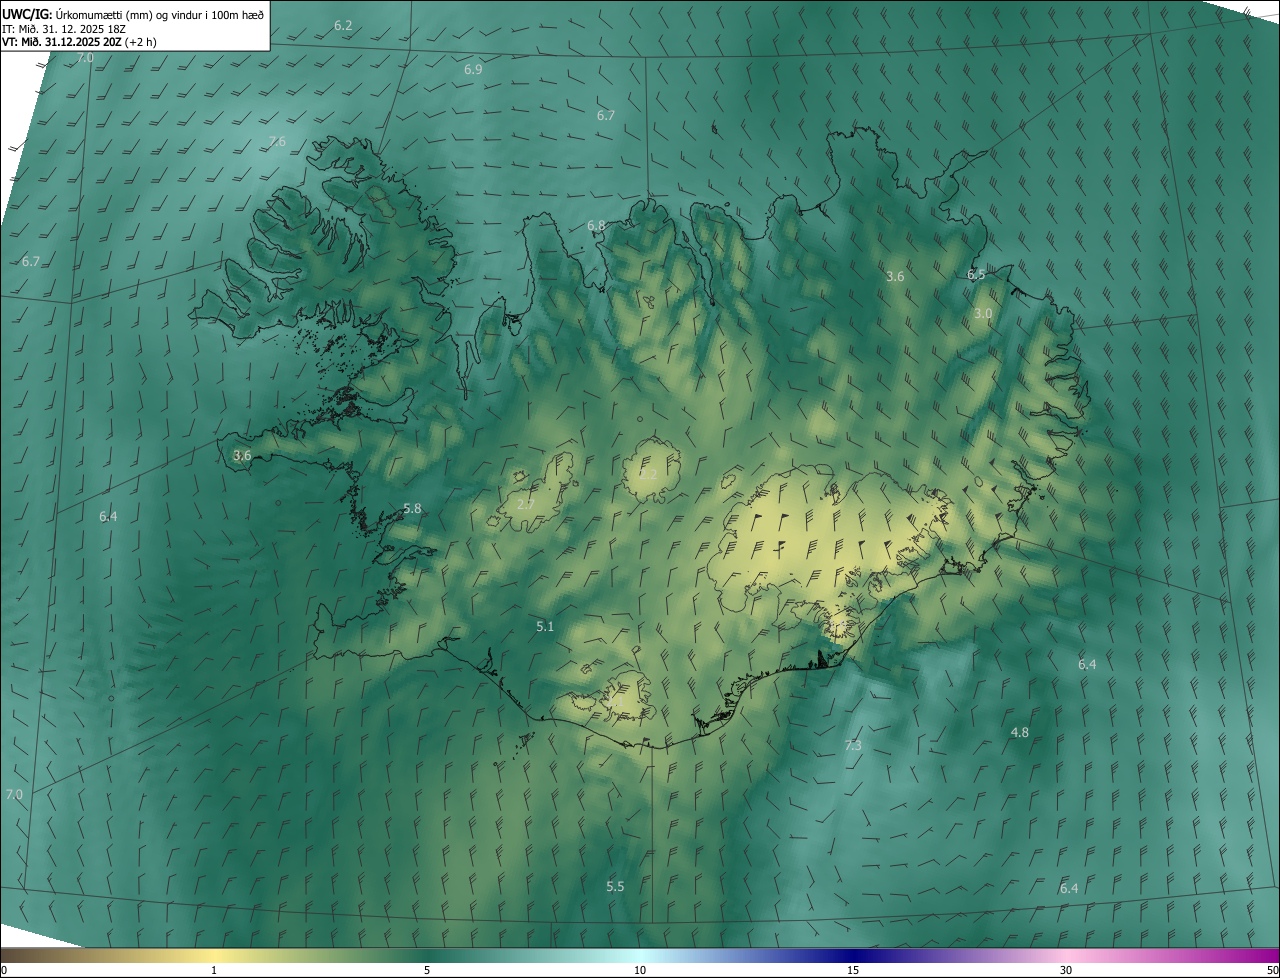Image resolution: width=1280 pixels, height=978 pixels.
Task: Click the 5.5 value label
Action: coord(615,887)
